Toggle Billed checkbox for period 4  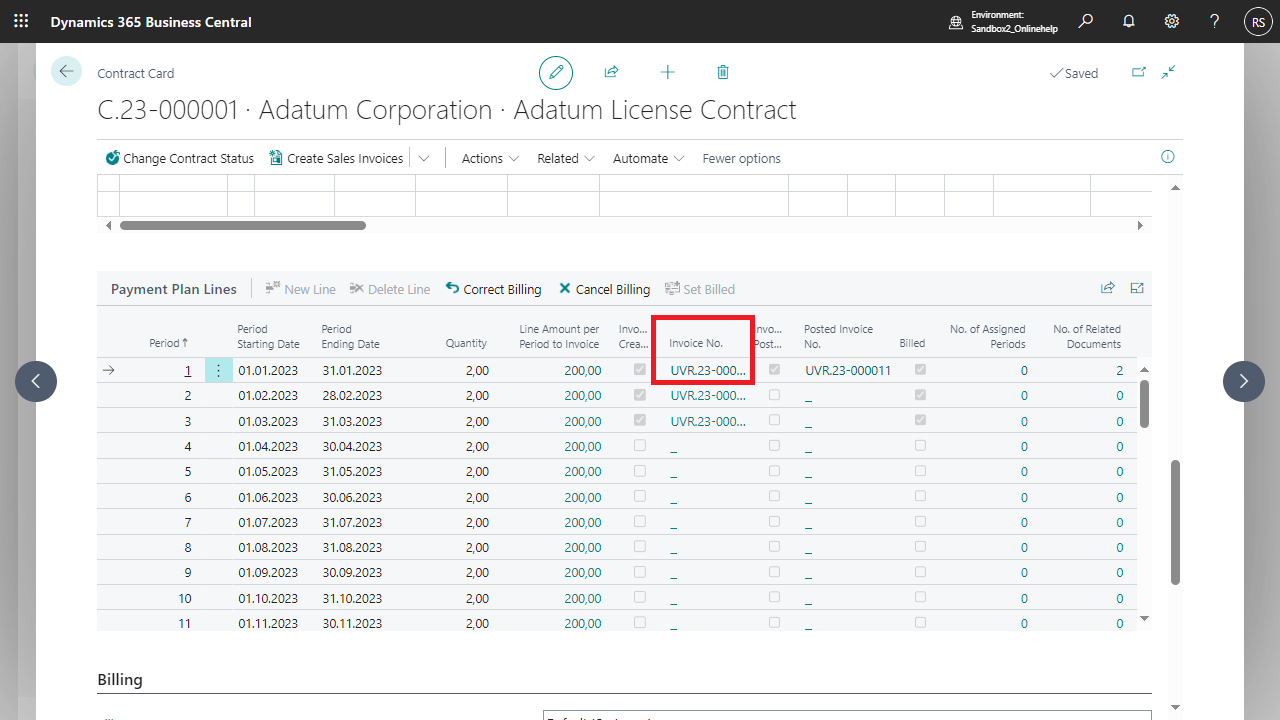pyautogui.click(x=920, y=446)
